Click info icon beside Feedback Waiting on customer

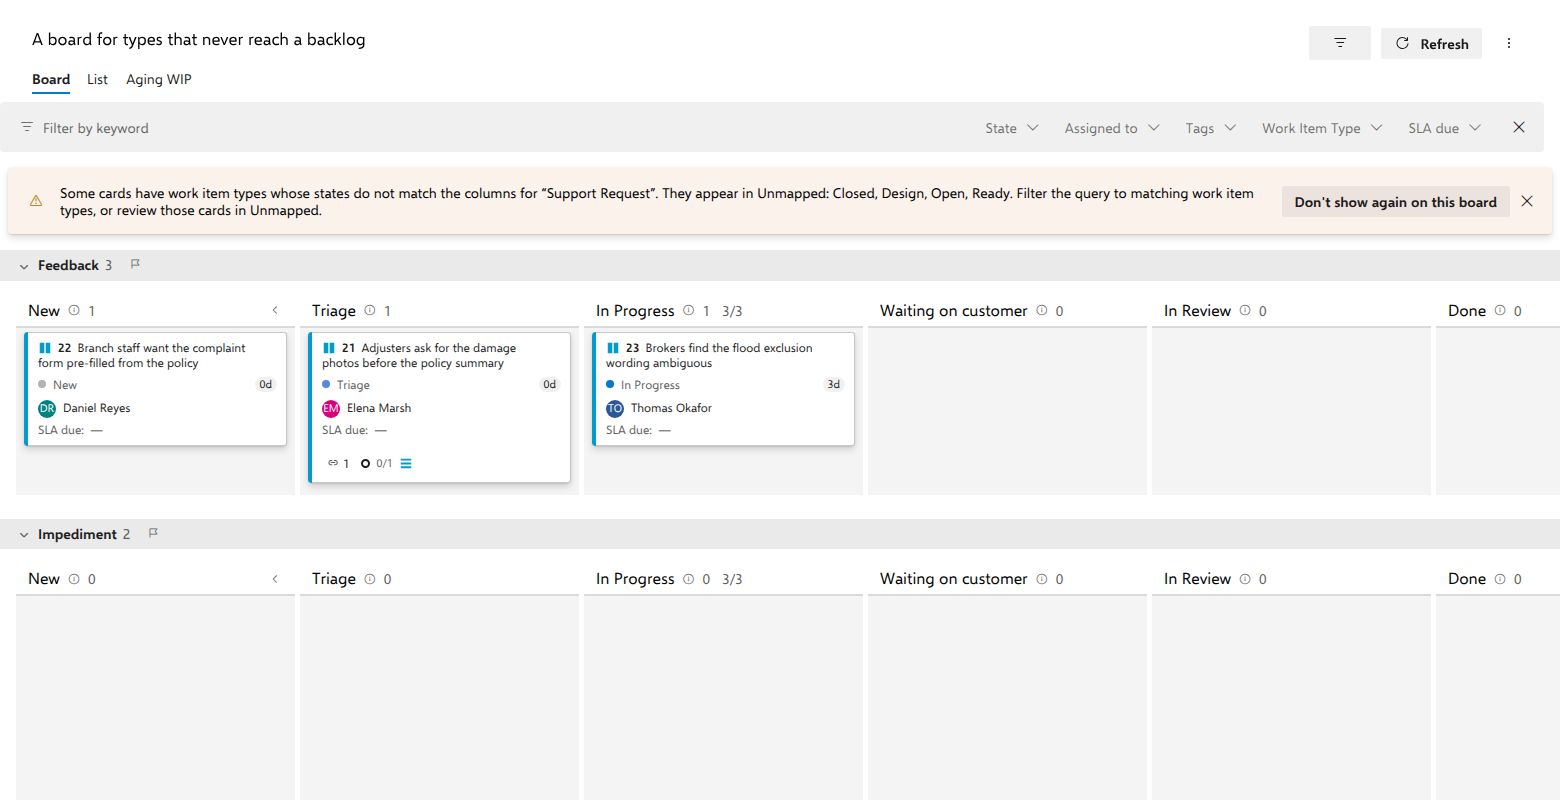pos(1042,310)
